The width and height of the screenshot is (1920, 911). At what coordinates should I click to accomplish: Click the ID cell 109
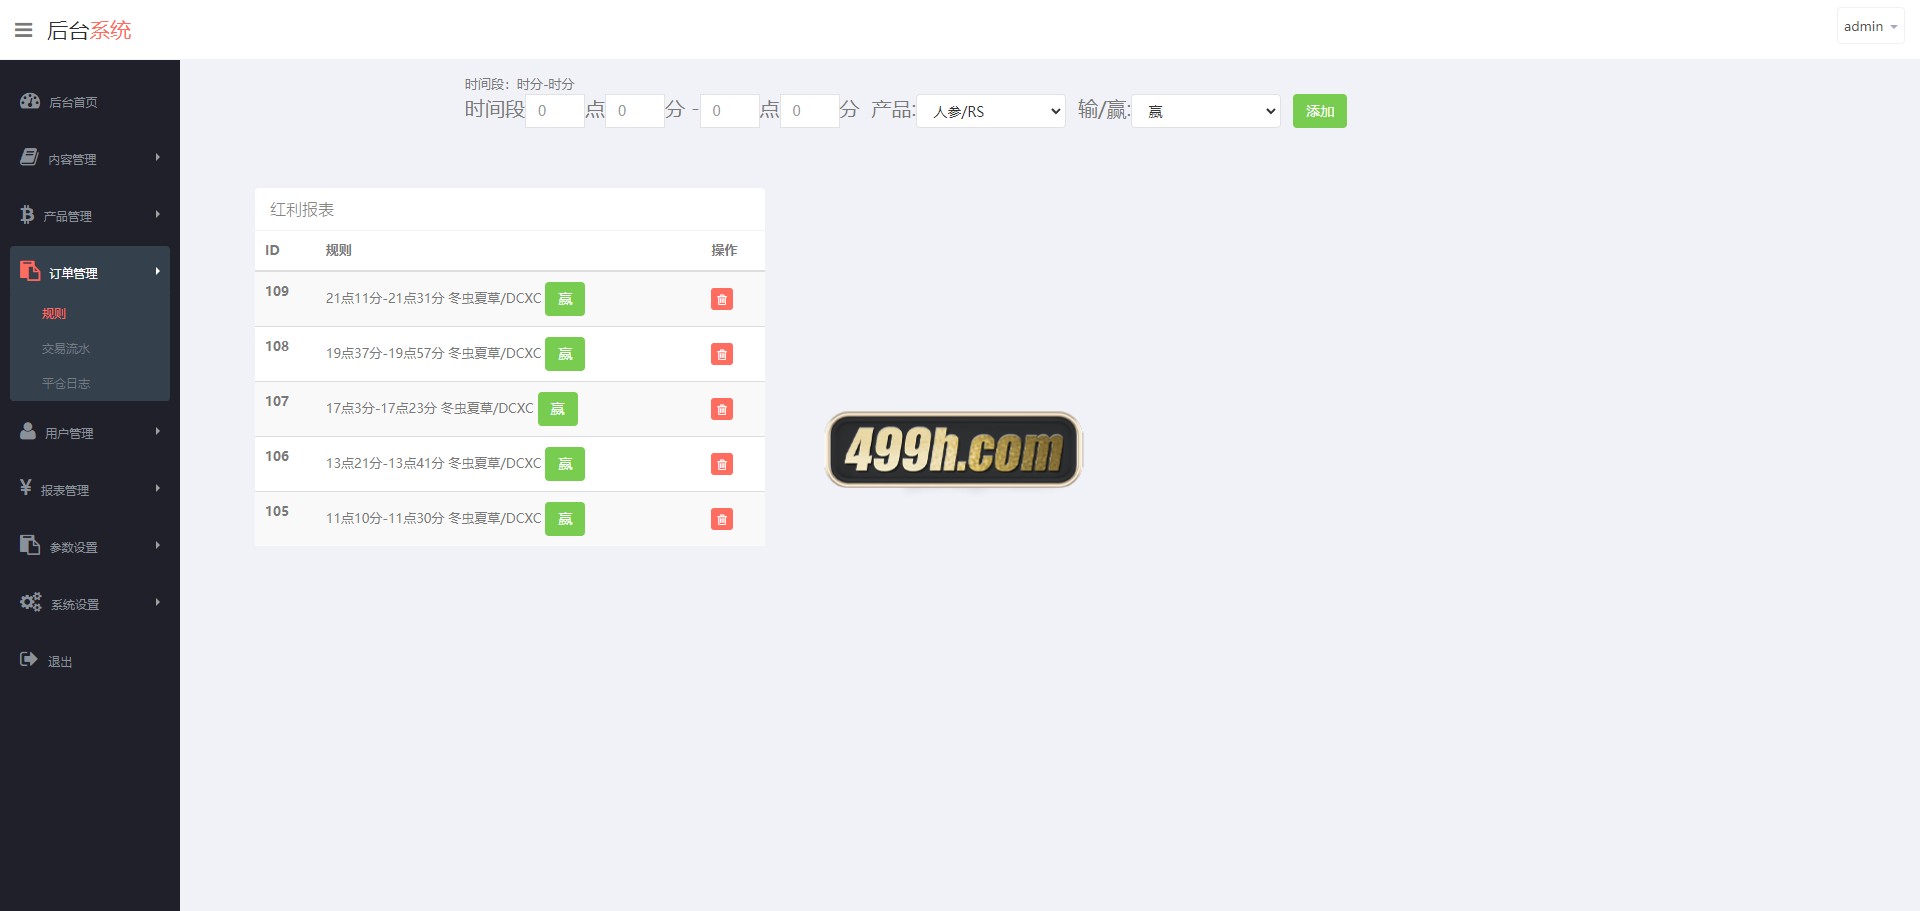[277, 291]
